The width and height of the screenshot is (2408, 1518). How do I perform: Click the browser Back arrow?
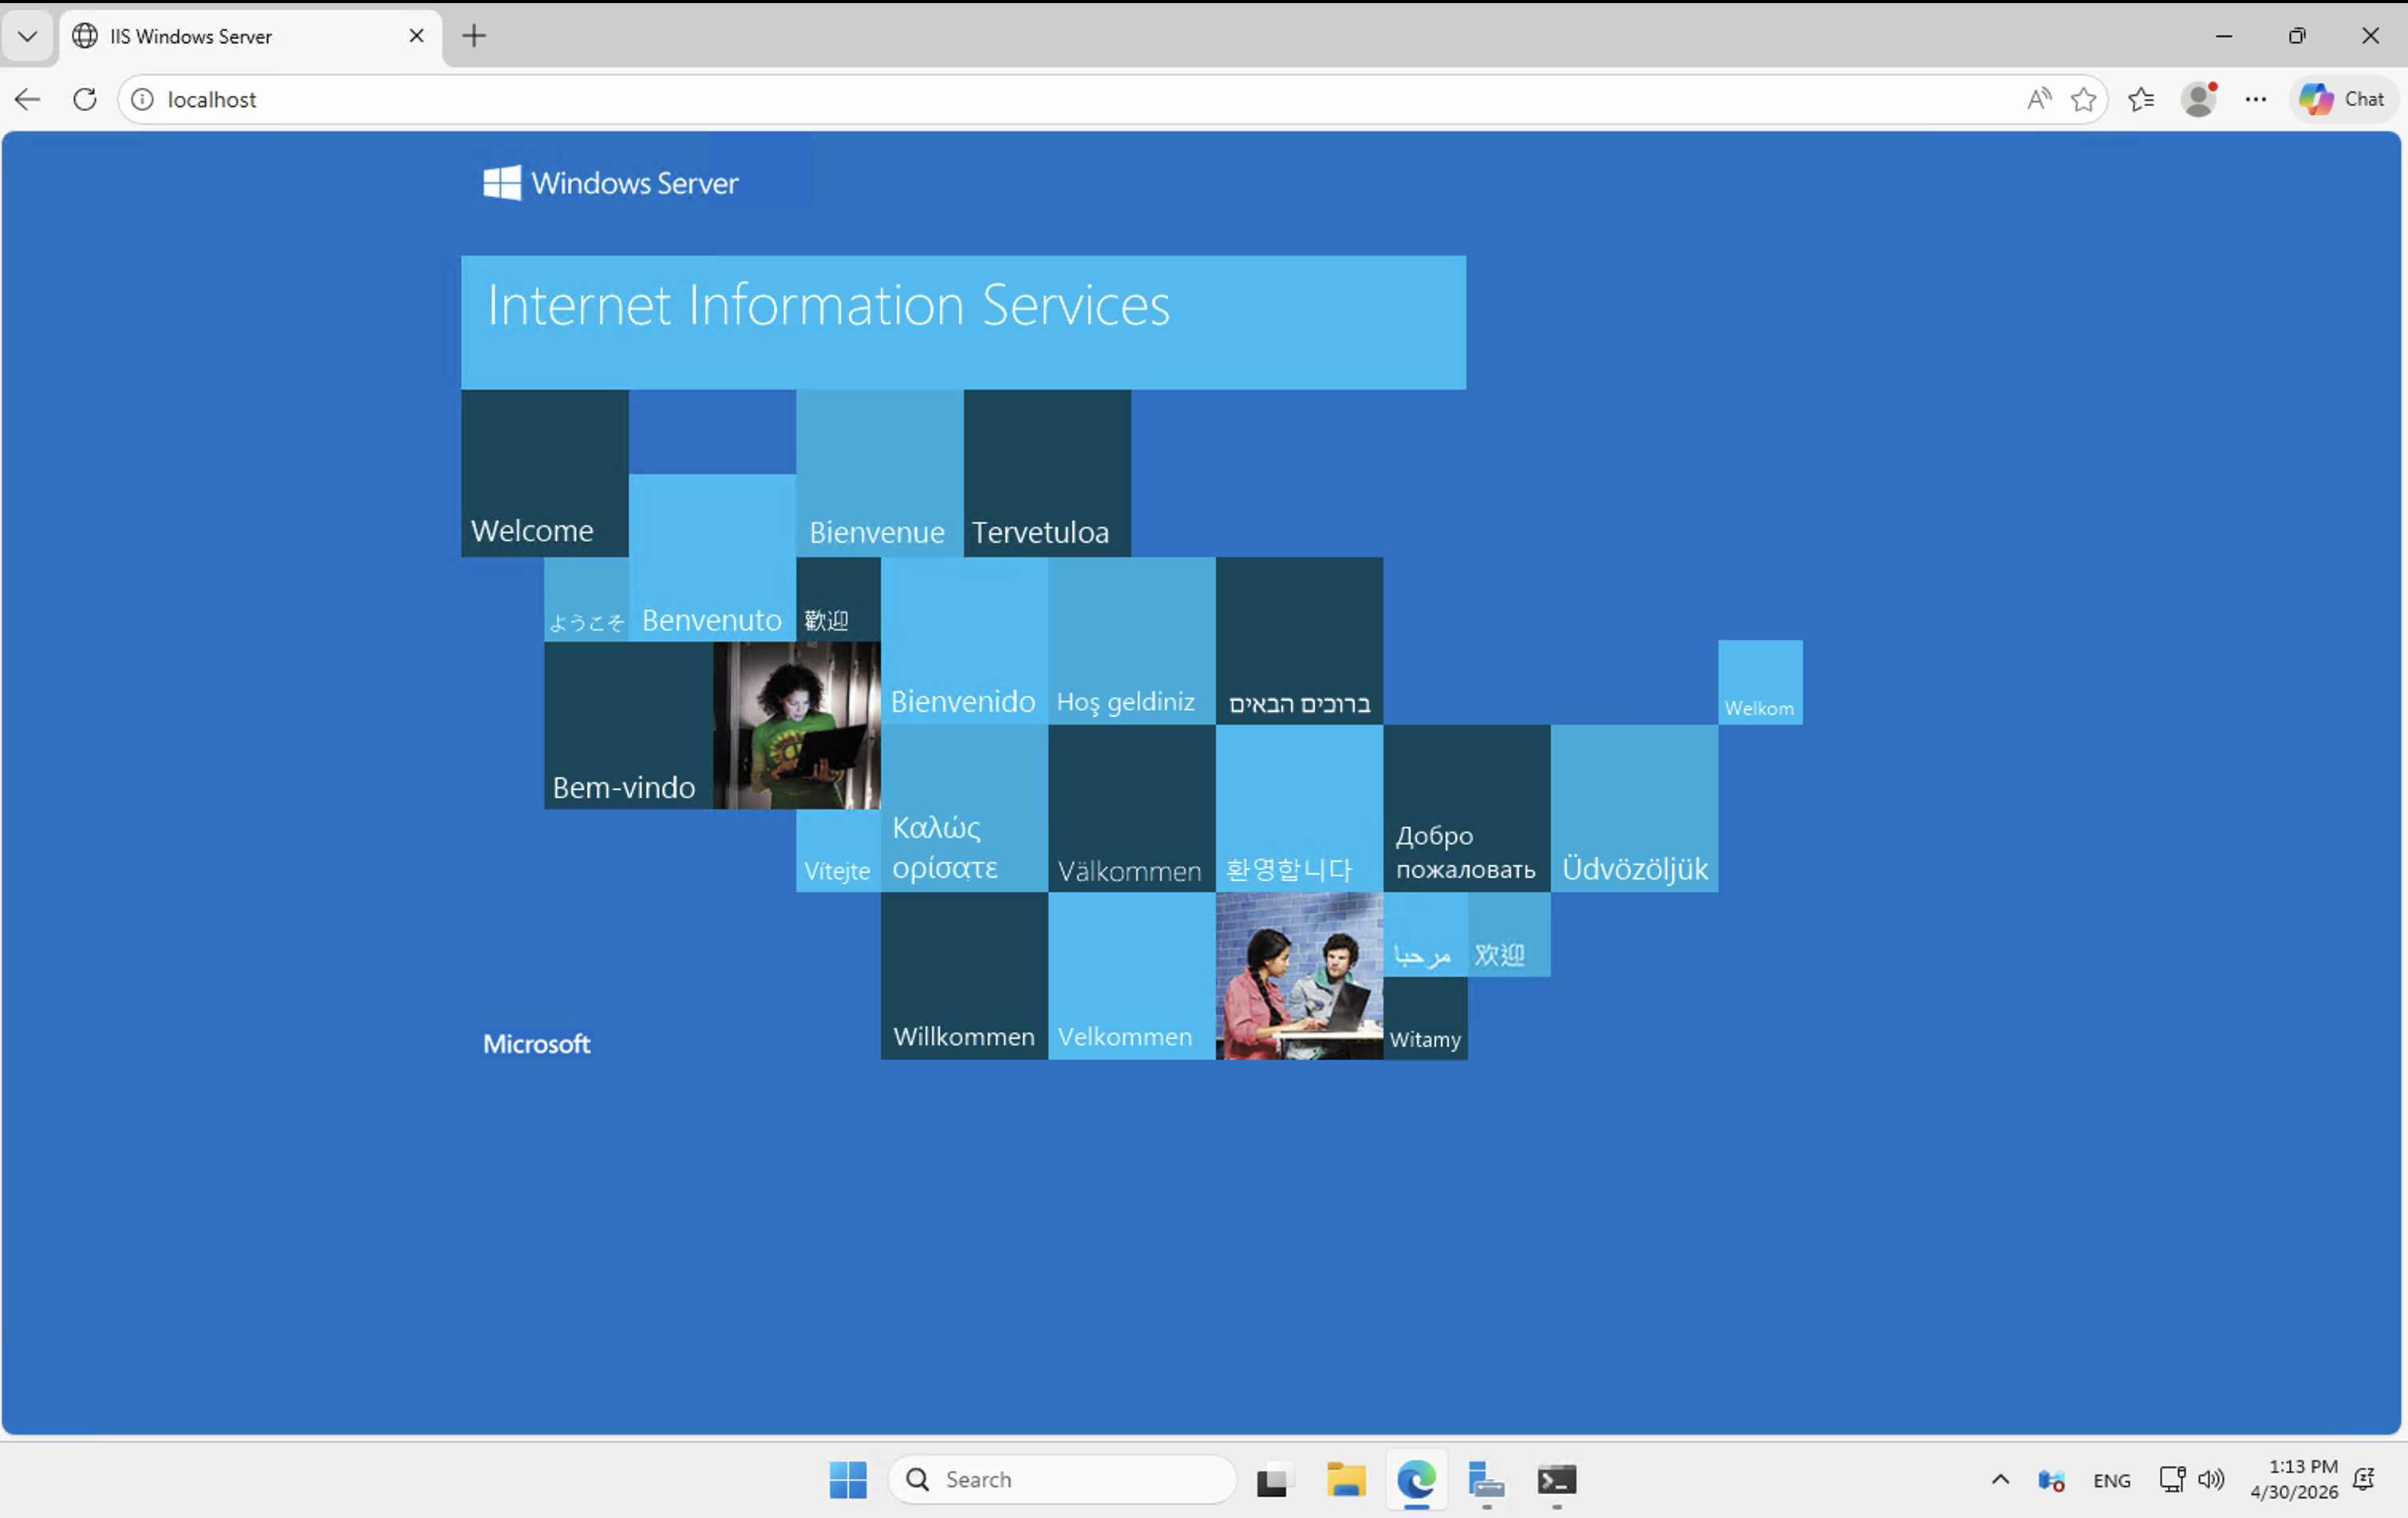(x=28, y=99)
